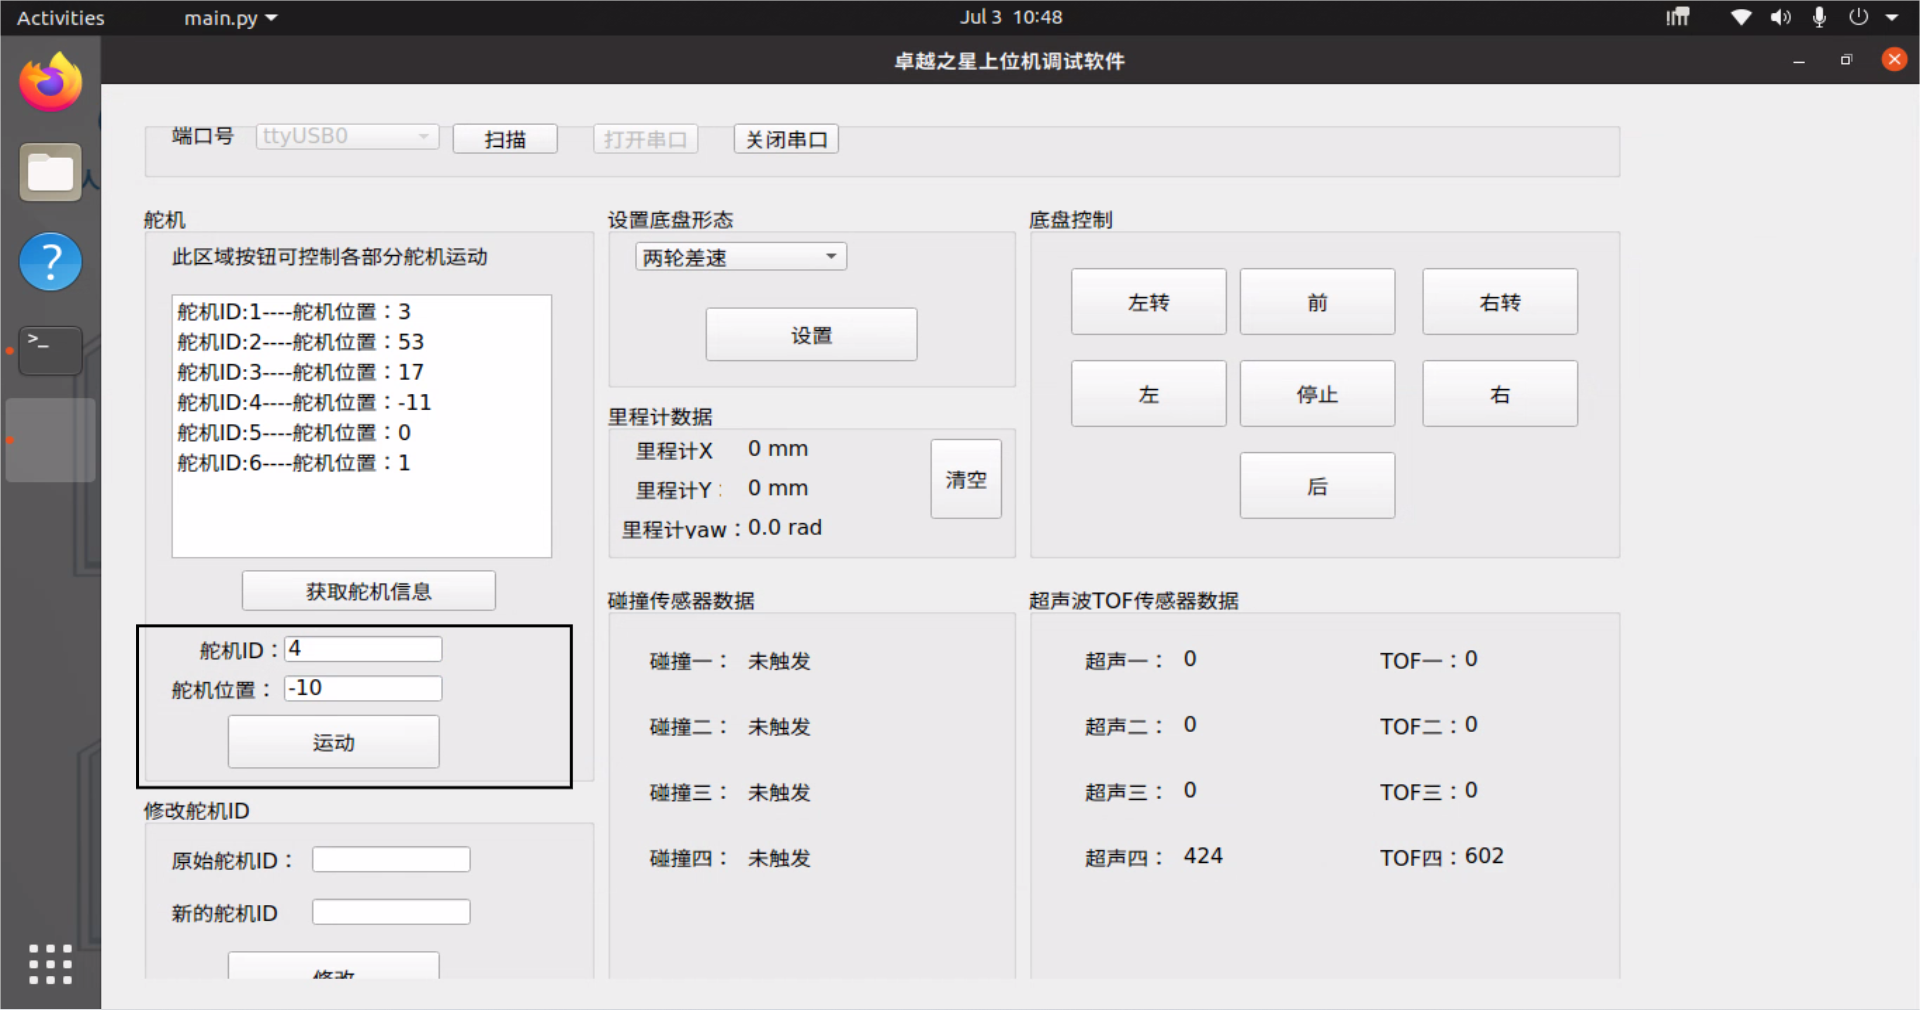Select row 舵机ID:6 position 1
The image size is (1920, 1010).
click(x=361, y=463)
